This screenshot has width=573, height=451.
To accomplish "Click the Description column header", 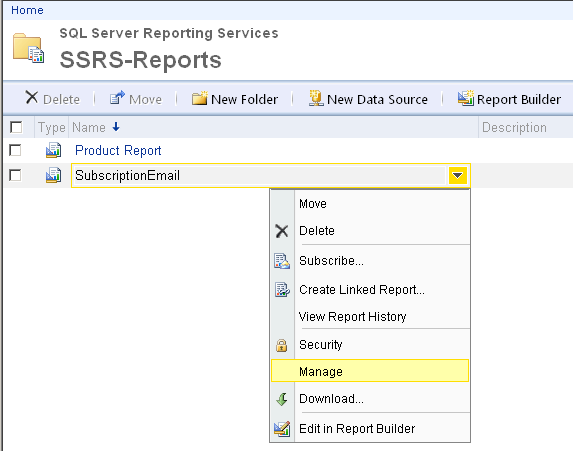I will click(x=514, y=128).
